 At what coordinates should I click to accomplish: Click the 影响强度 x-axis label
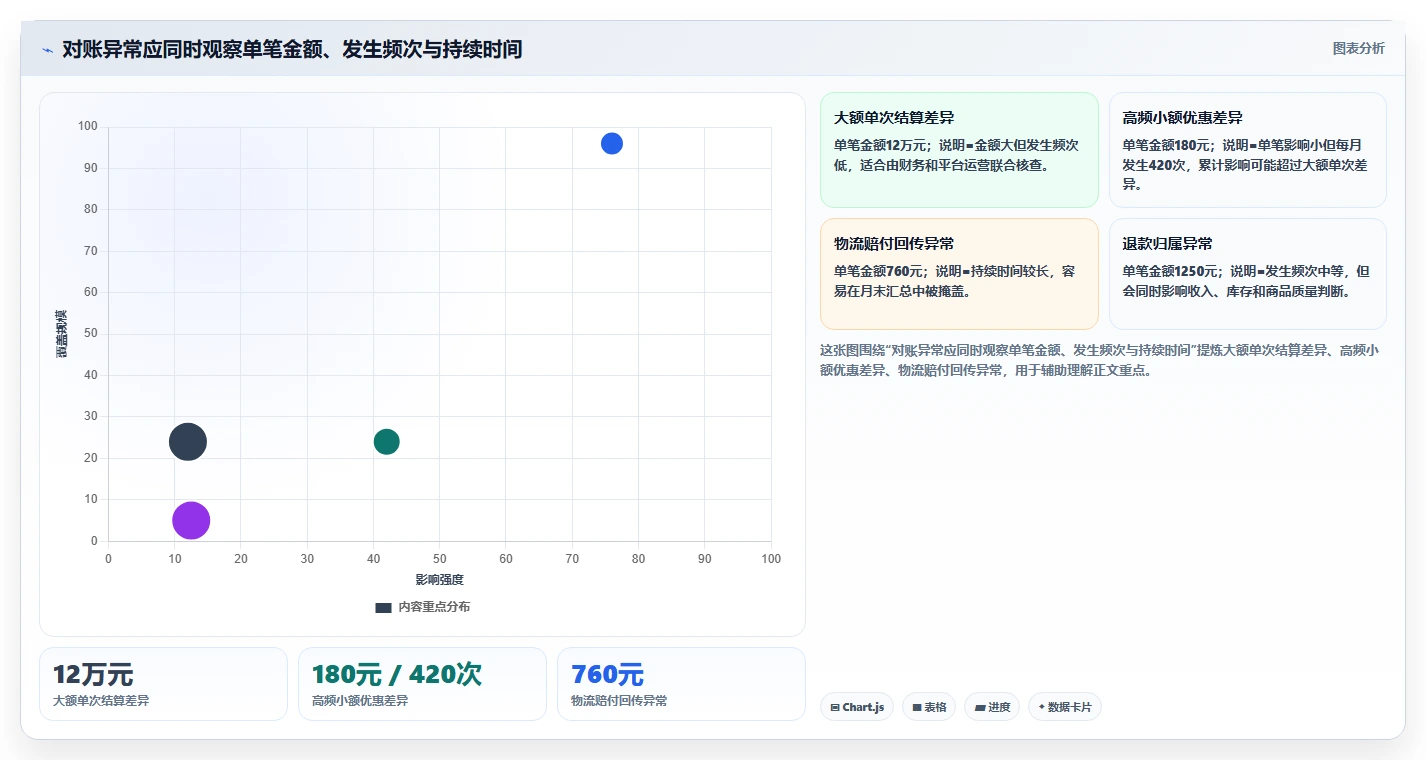(440, 580)
